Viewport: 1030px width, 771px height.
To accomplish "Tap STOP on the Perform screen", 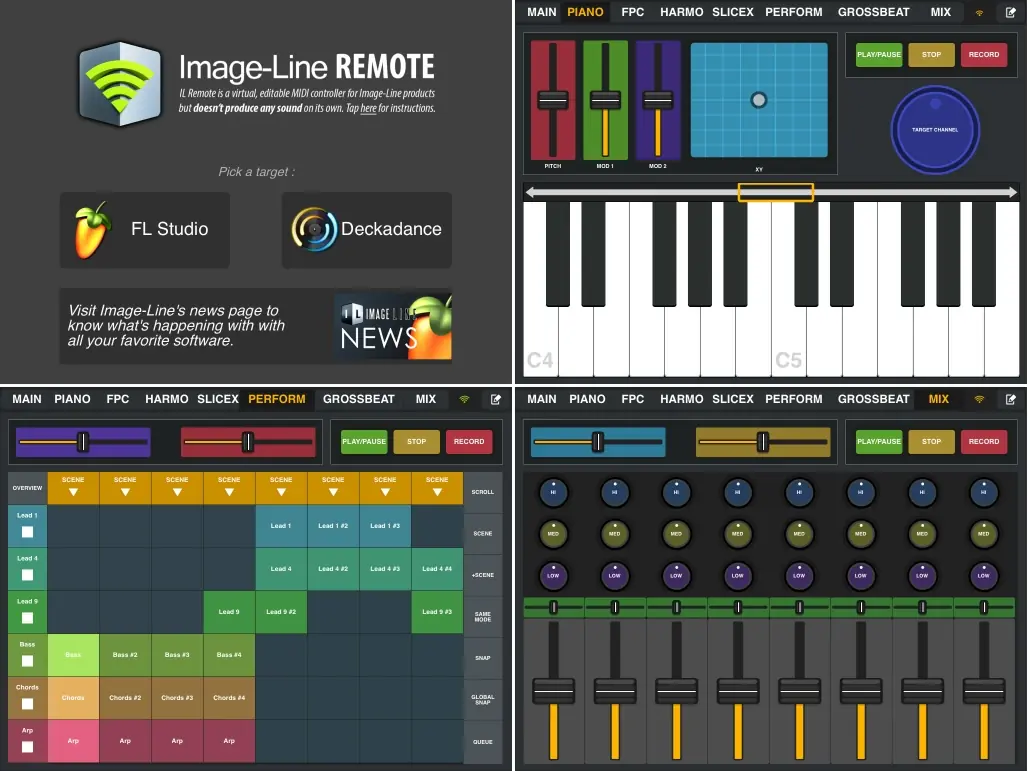I will [x=416, y=441].
